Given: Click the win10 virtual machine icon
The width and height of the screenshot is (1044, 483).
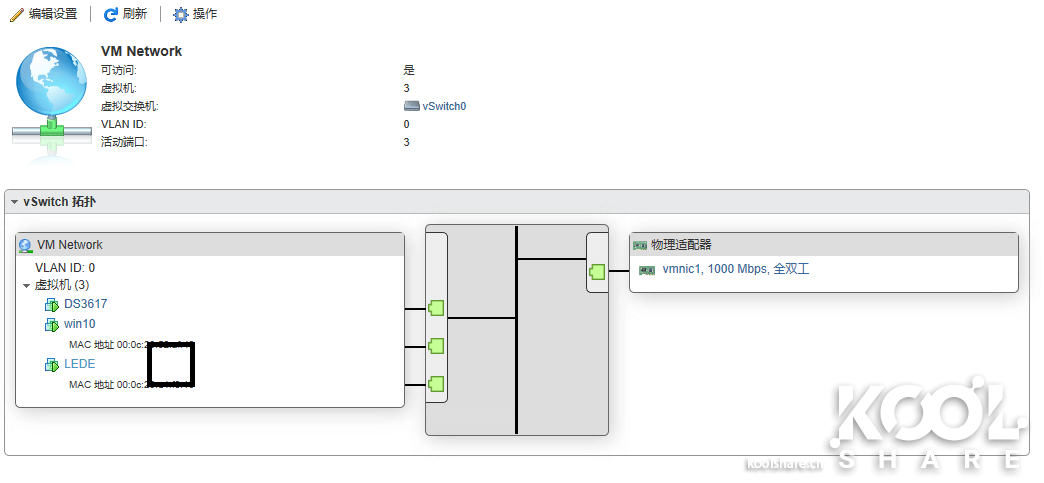Looking at the screenshot, I should 52,325.
